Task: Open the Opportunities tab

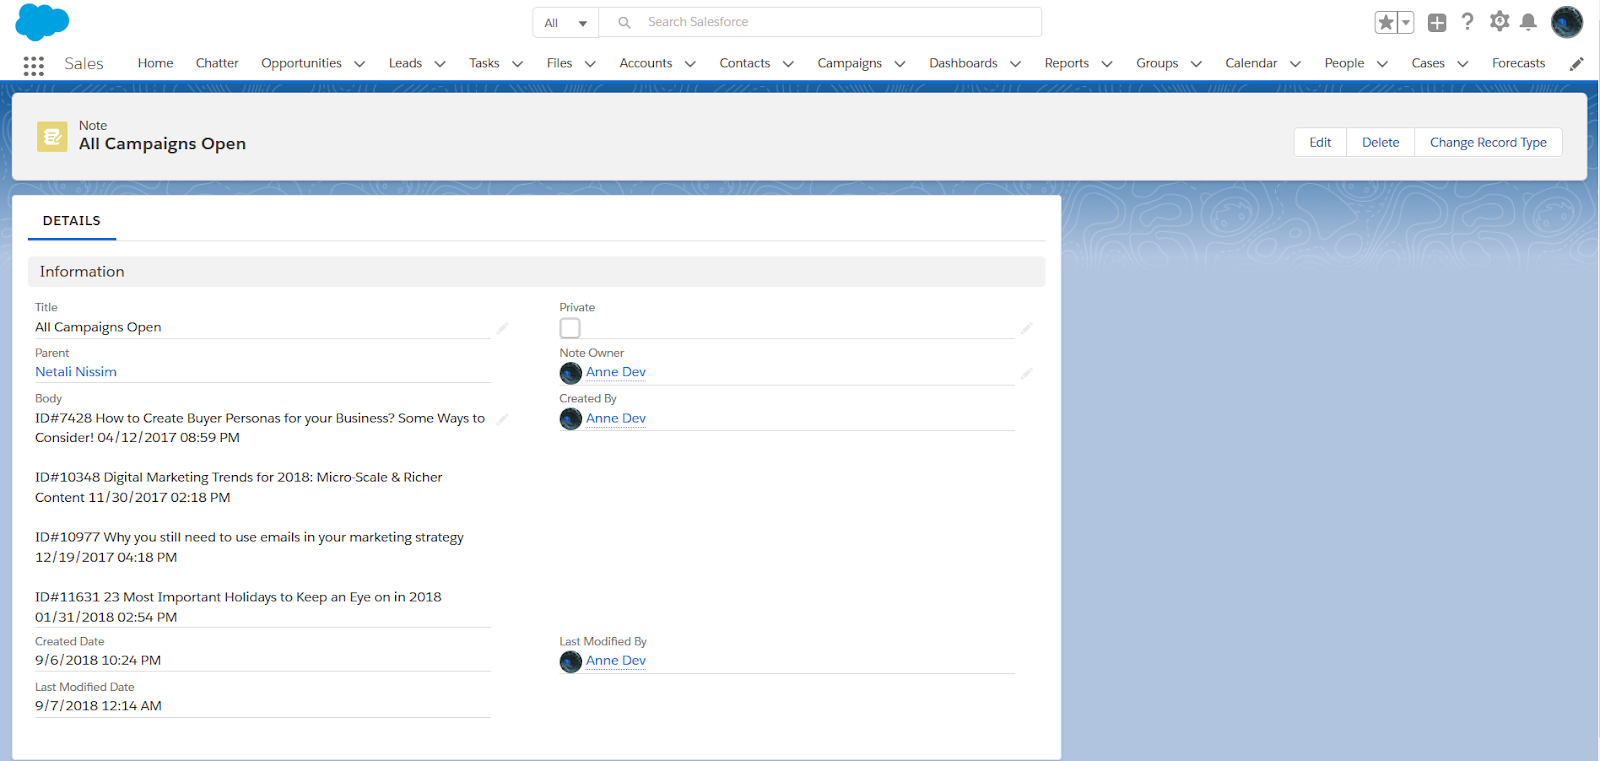Action: coord(301,63)
